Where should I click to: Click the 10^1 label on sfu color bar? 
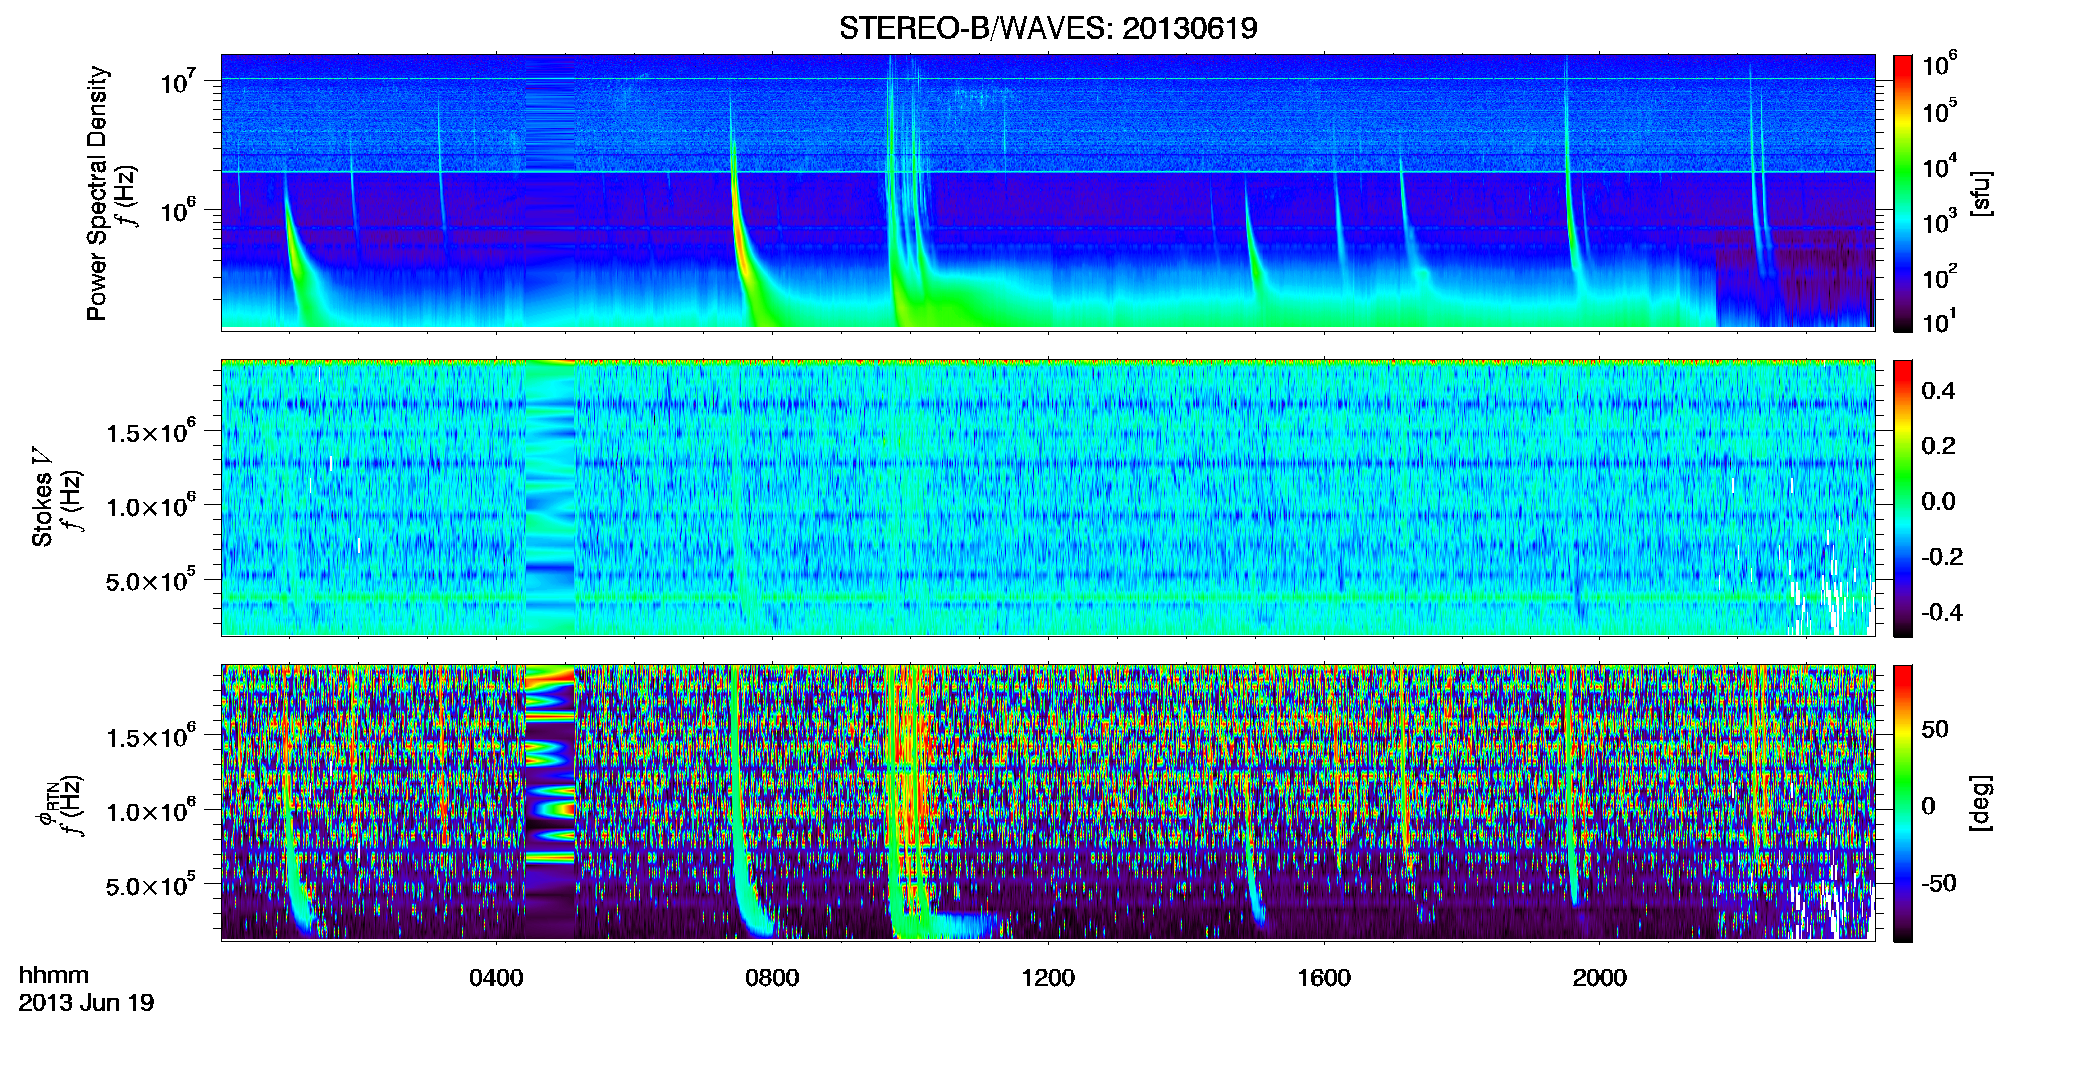[x=1940, y=321]
